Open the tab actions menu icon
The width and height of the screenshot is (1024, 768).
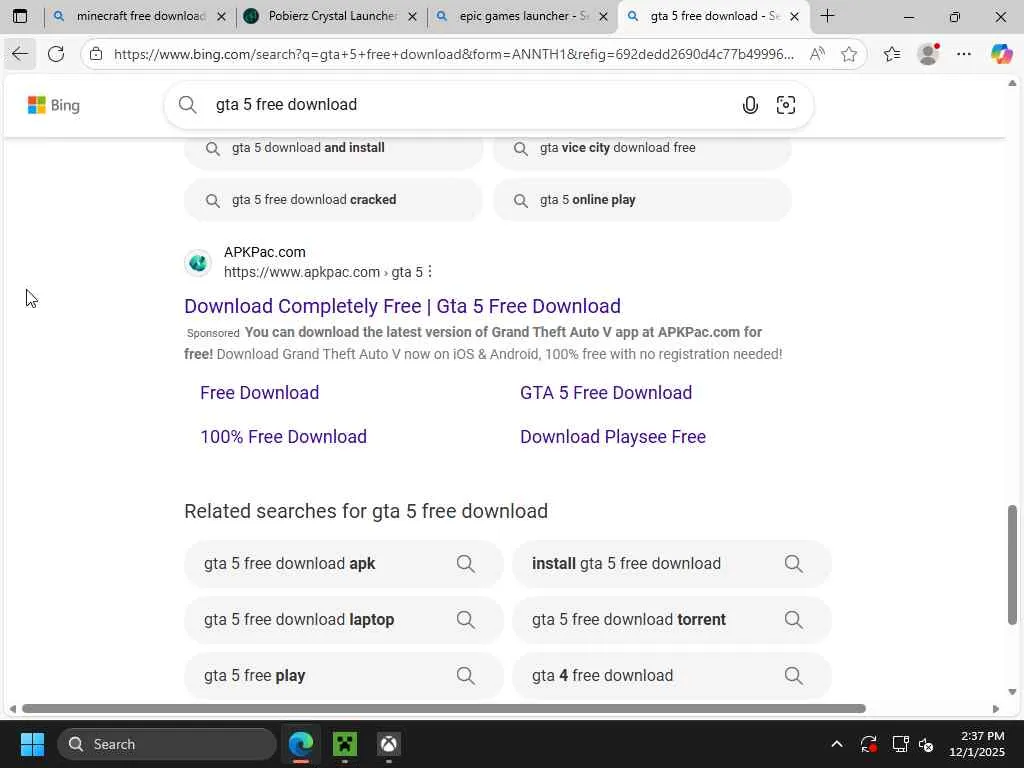[x=20, y=16]
